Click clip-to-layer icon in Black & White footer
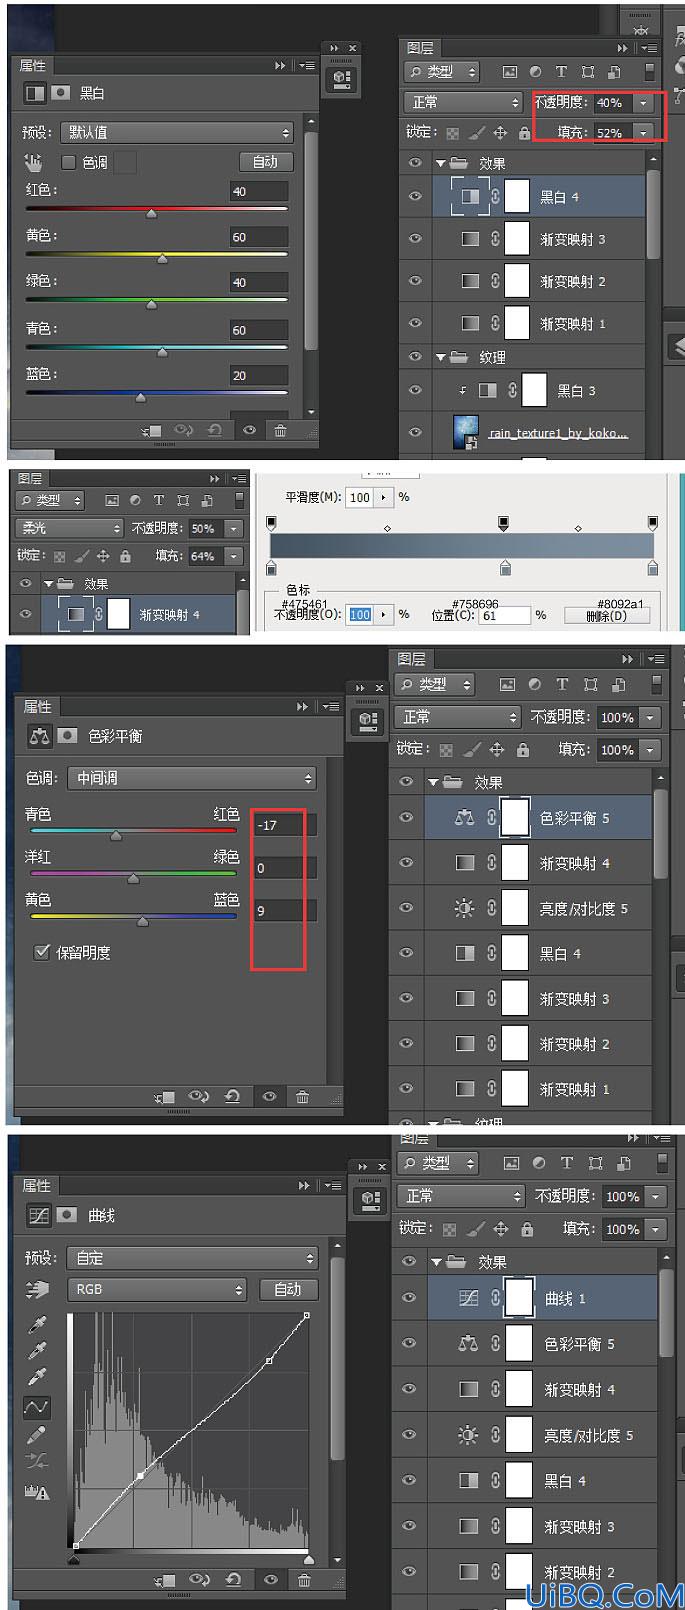Screen dimensions: 685x1610 pyautogui.click(x=152, y=431)
